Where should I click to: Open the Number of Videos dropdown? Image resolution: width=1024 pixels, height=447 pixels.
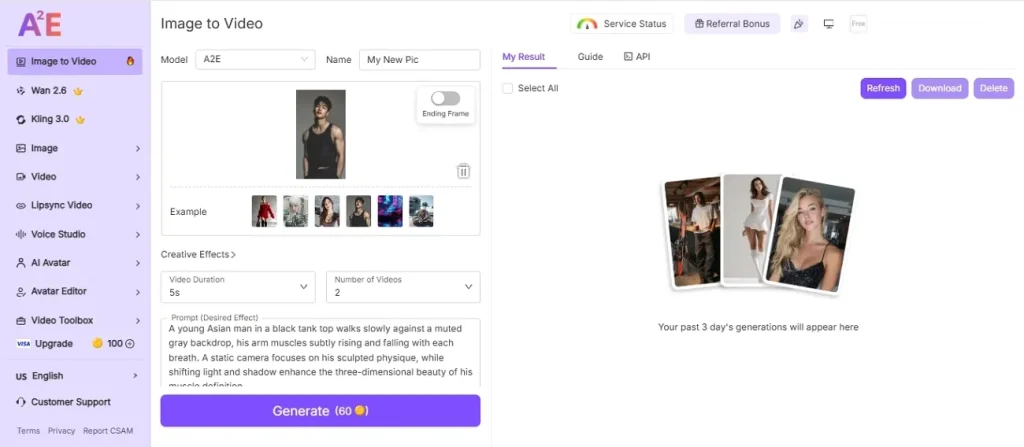403,287
